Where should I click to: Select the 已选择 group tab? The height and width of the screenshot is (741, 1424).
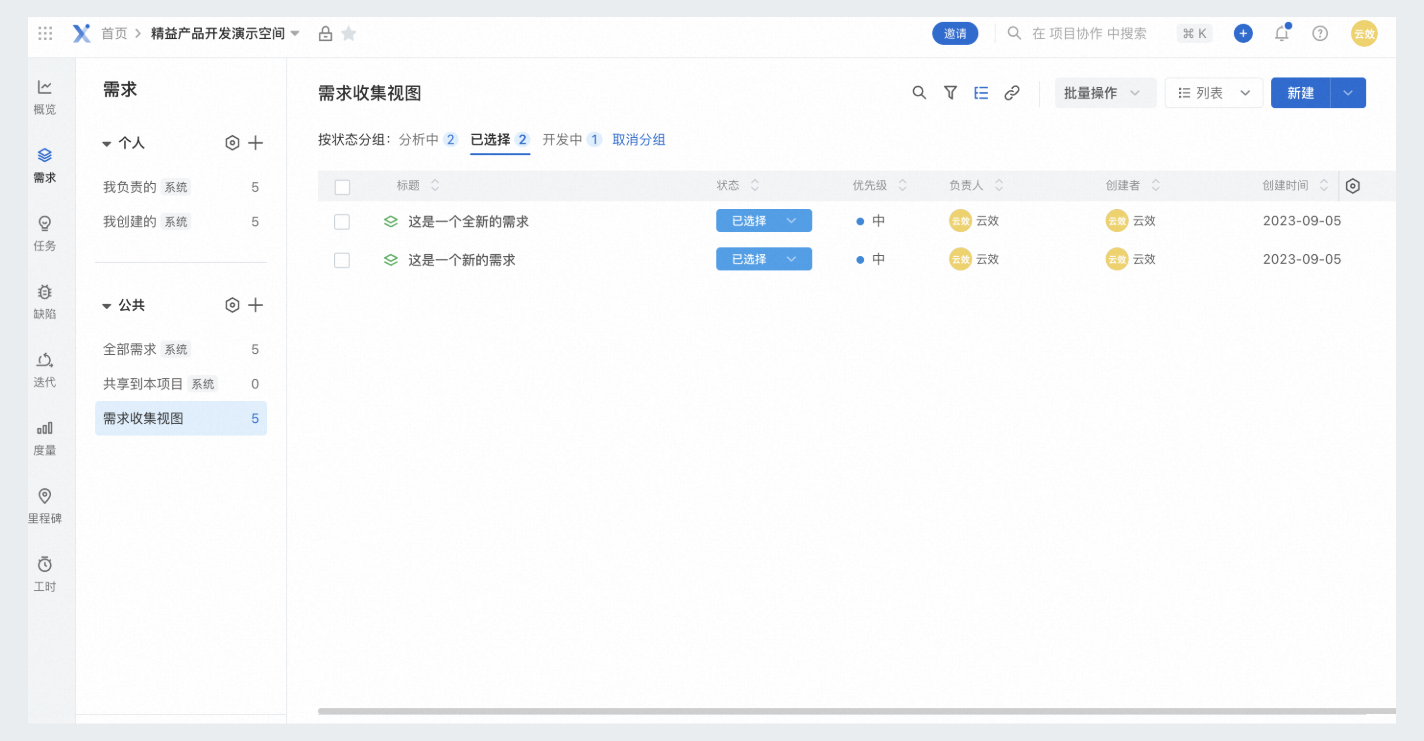coord(500,140)
